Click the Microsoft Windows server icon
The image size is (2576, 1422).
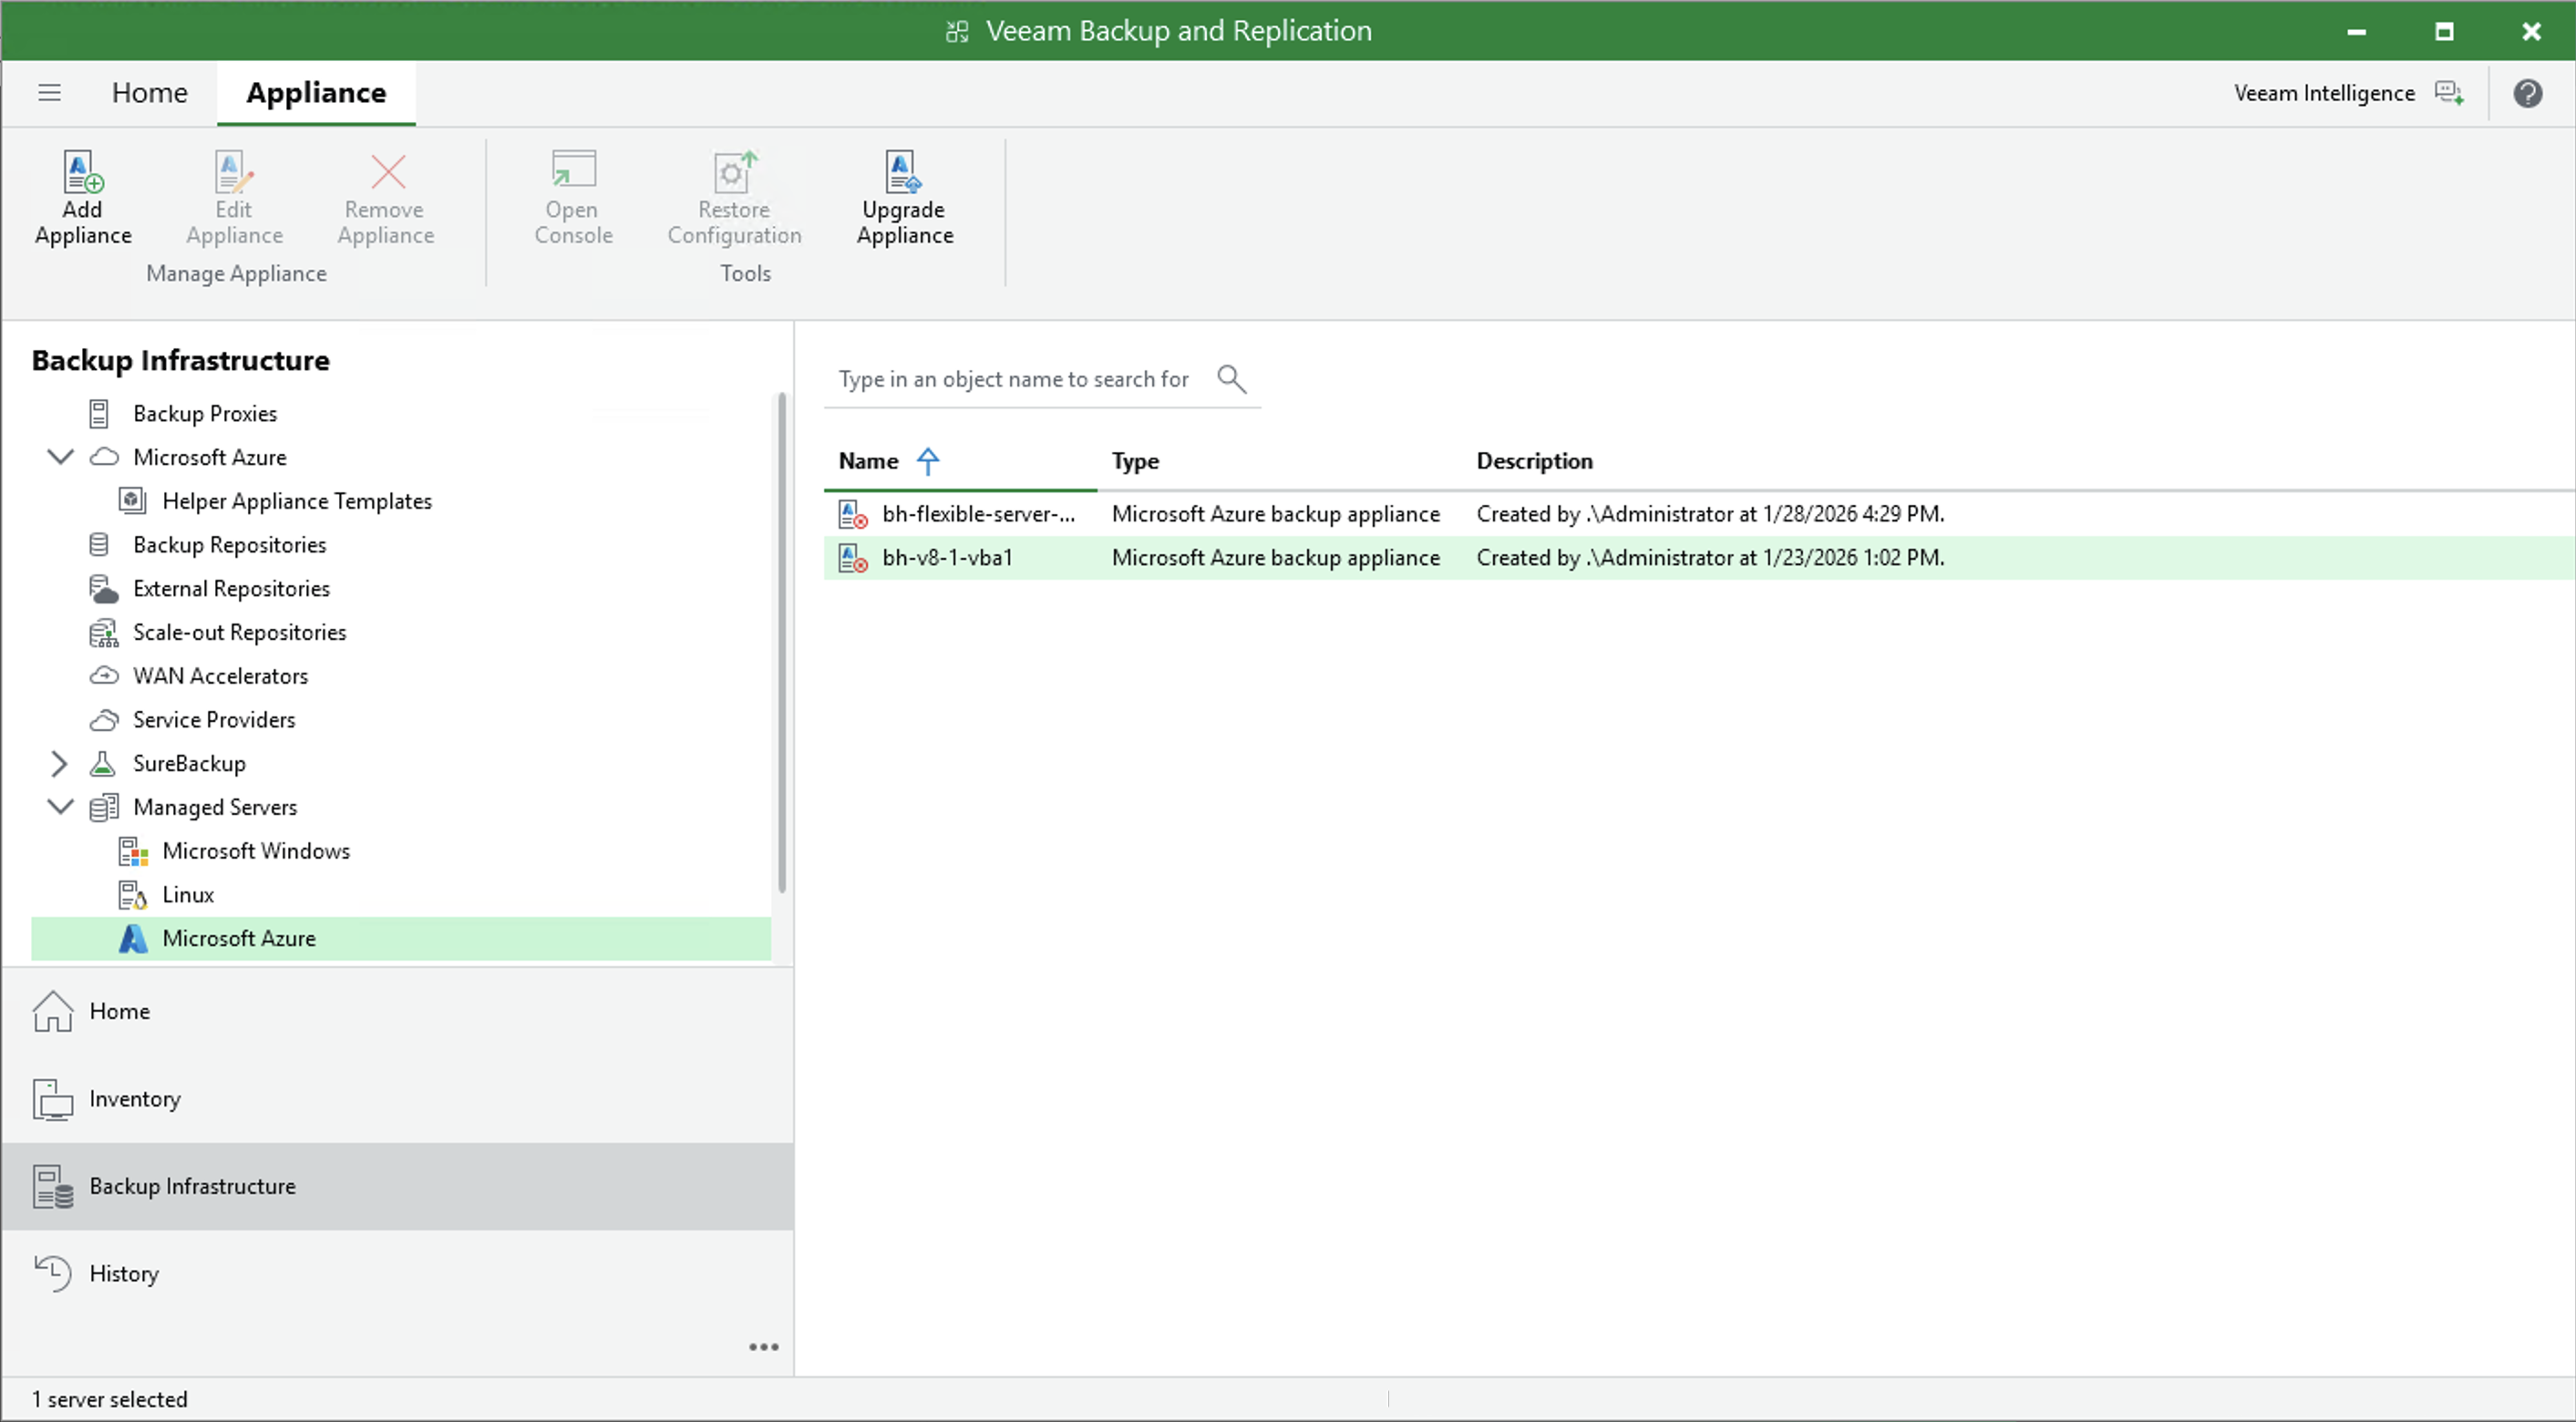[133, 851]
